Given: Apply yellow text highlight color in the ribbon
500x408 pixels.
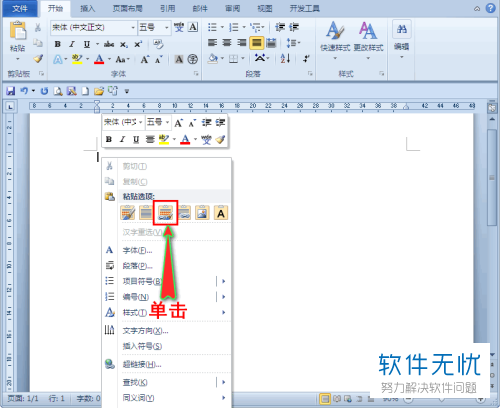Looking at the screenshot, I should coord(77,59).
